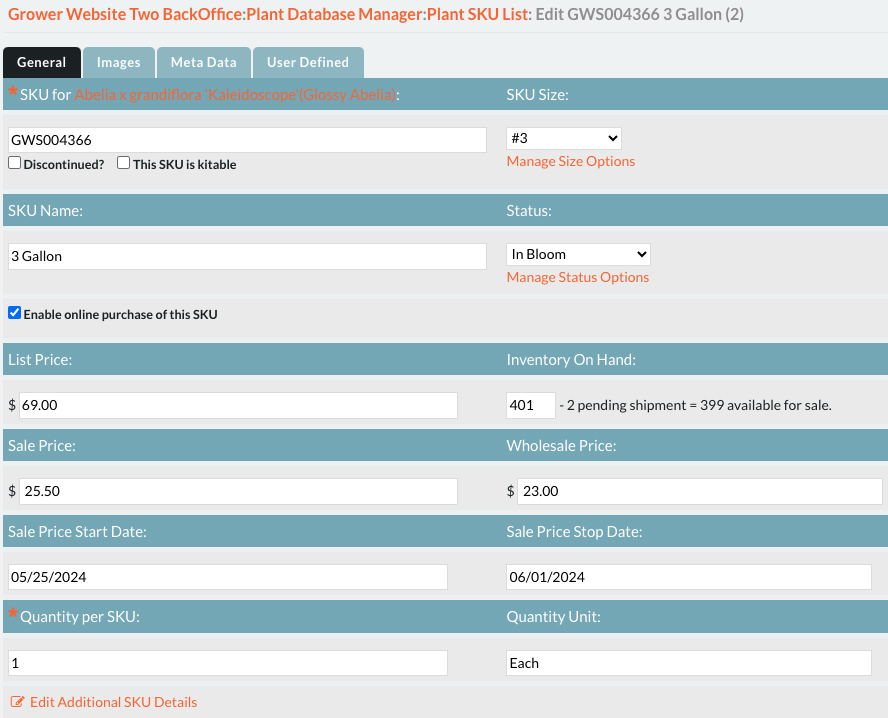Viewport: 888px width, 718px height.
Task: Click the Sale Price Start Date field
Action: 227,577
